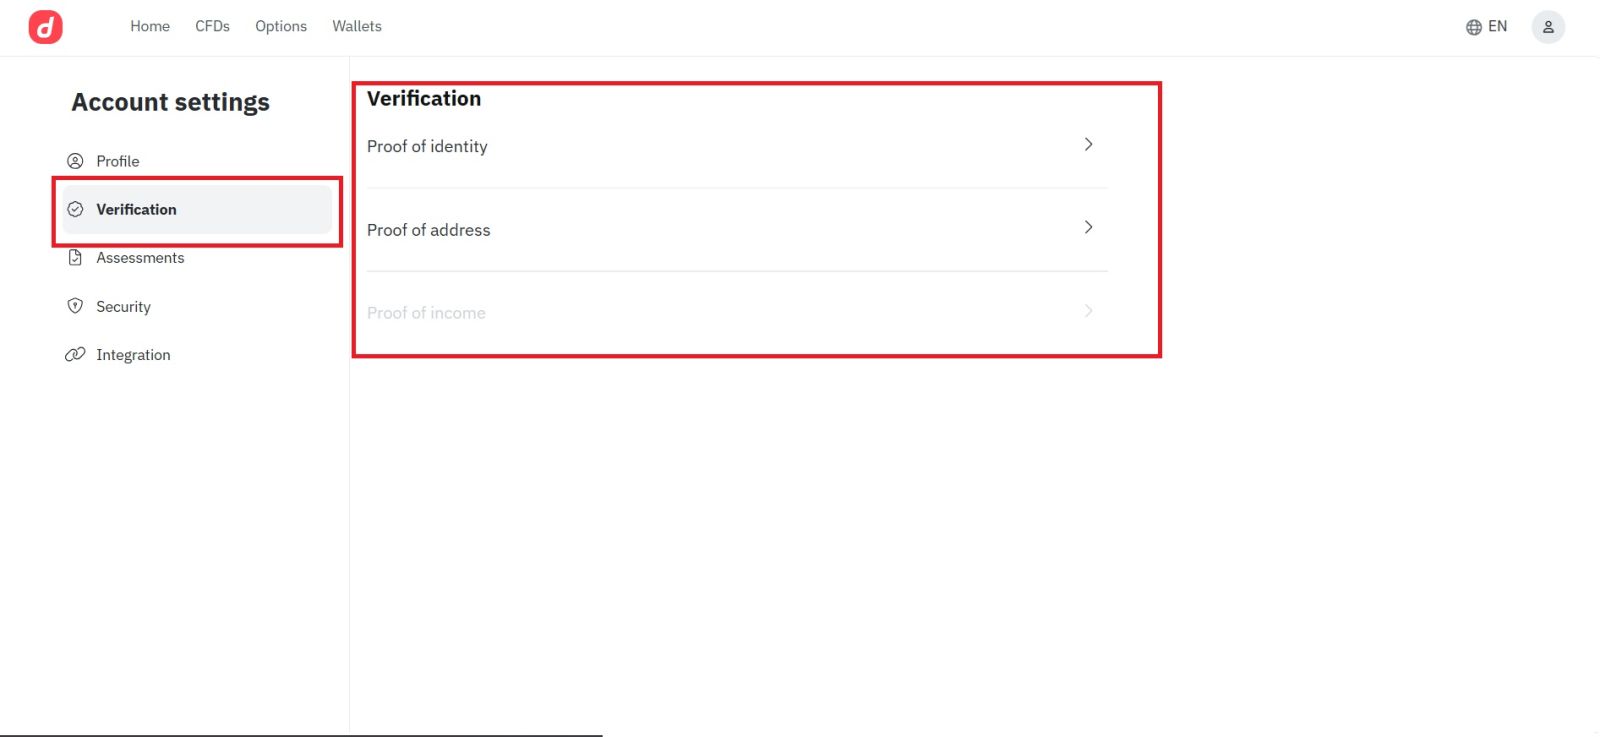The width and height of the screenshot is (1600, 737).
Task: Select Profile in Account settings sidebar
Action: click(x=117, y=160)
